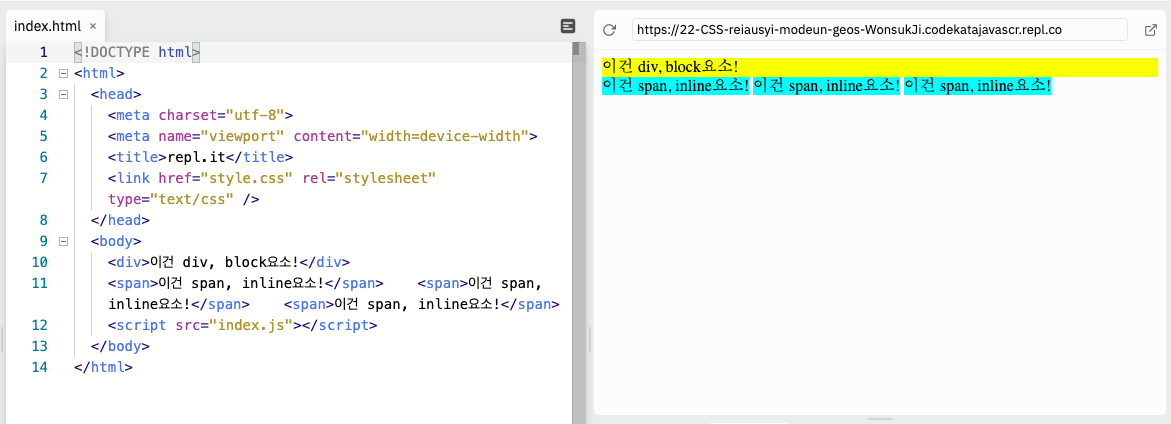
Task: Click the second cyan span in preview
Action: (827, 86)
